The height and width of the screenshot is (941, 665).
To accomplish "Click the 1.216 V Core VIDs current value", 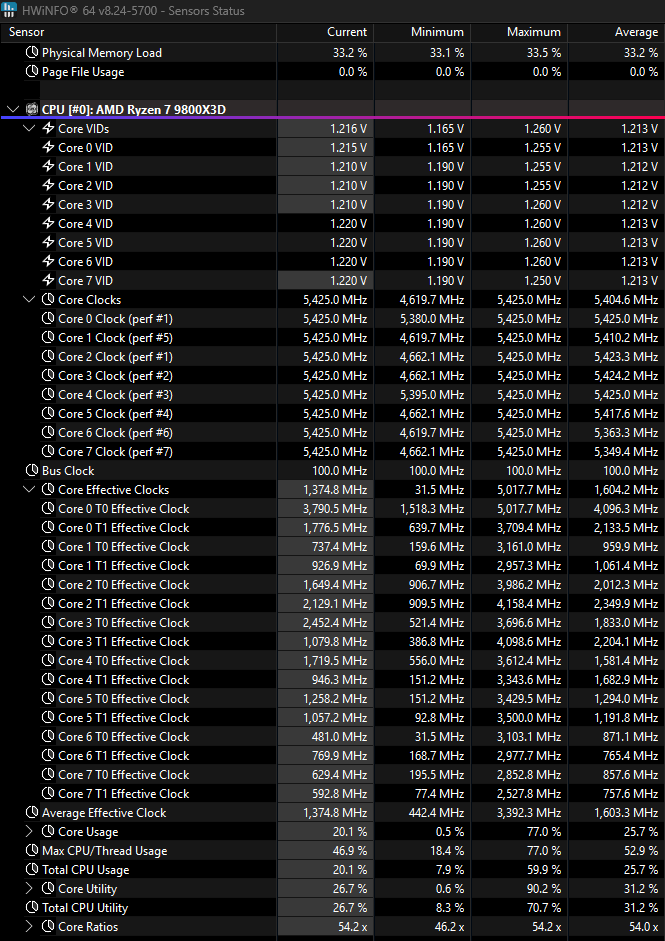I will tap(348, 128).
